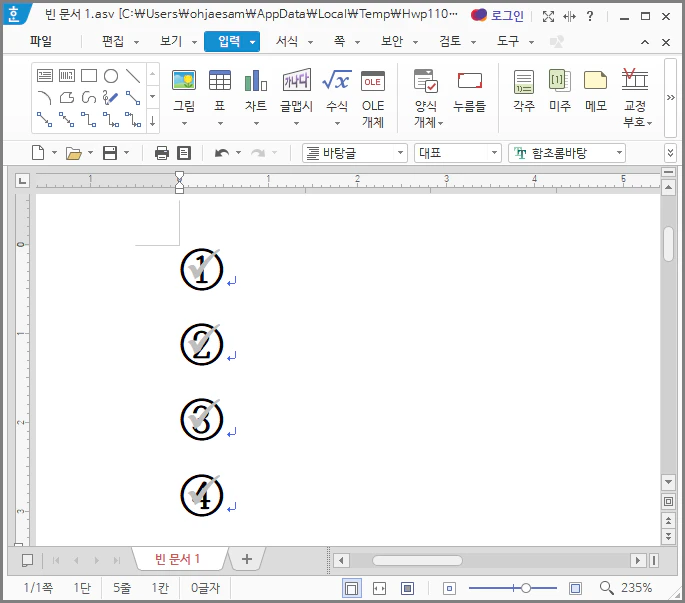The image size is (685, 603).
Task: Toggle the page outline view button
Action: click(351, 588)
